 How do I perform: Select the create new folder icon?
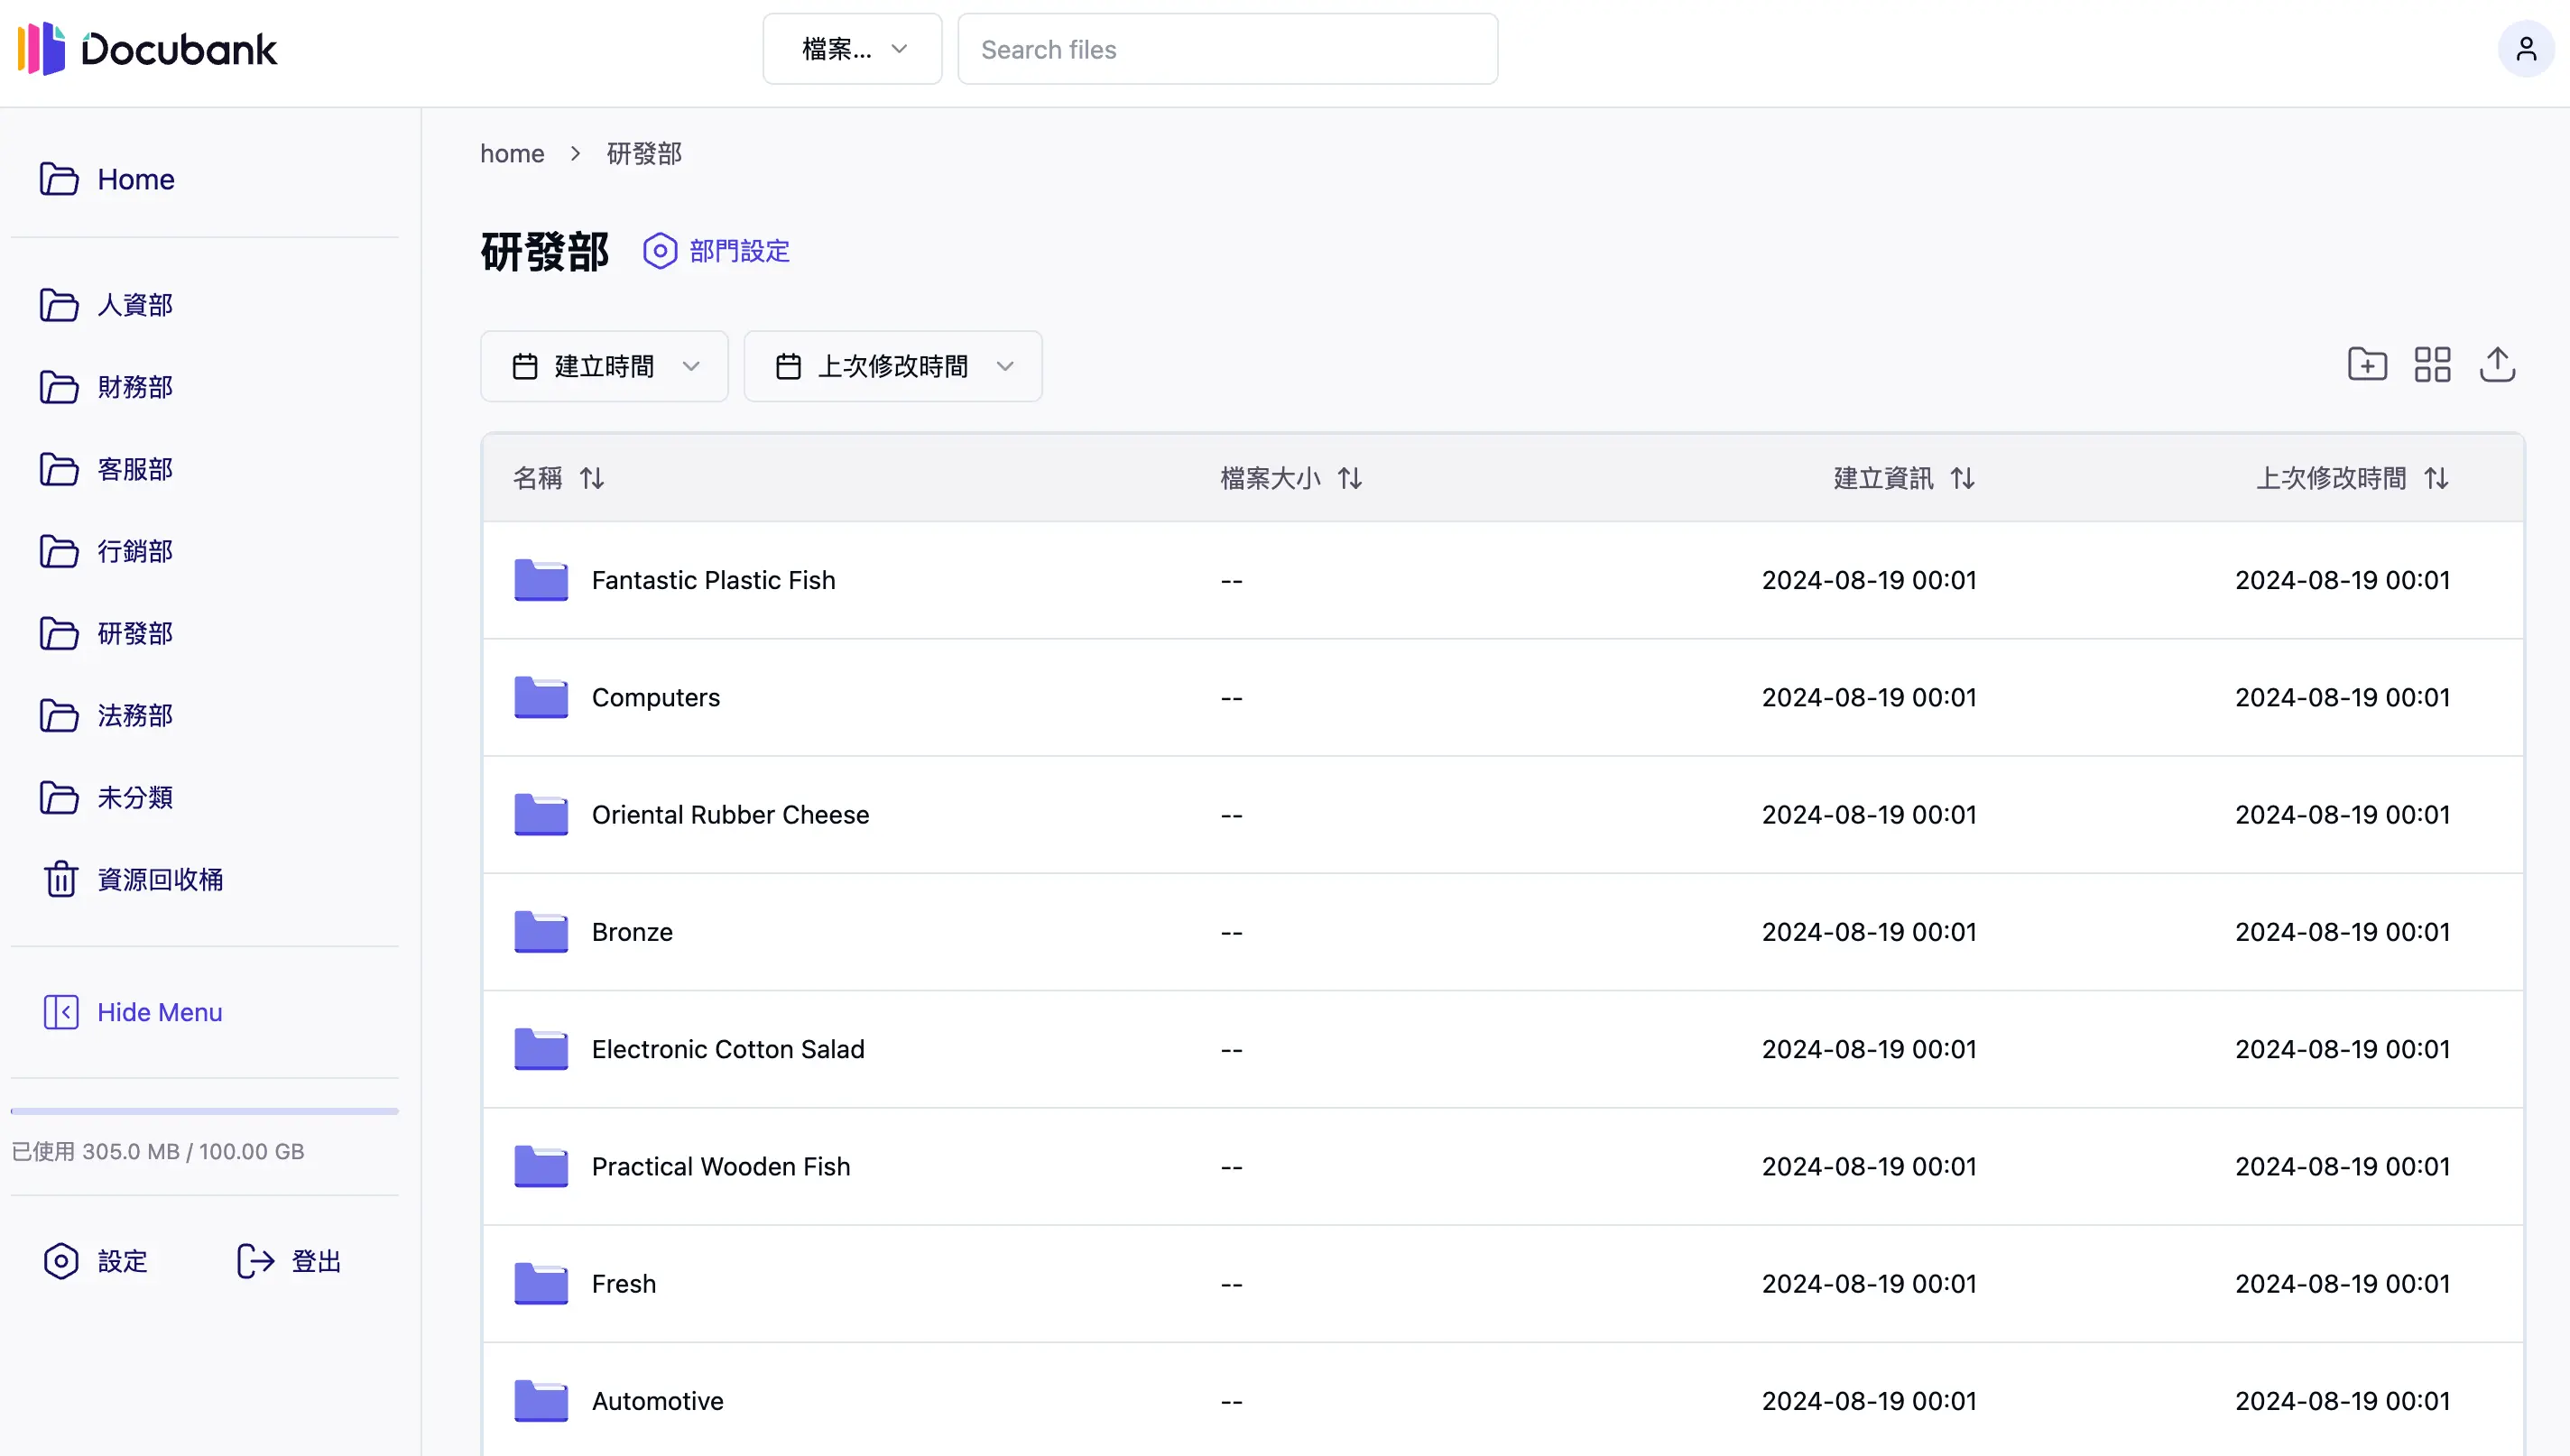pos(2367,364)
